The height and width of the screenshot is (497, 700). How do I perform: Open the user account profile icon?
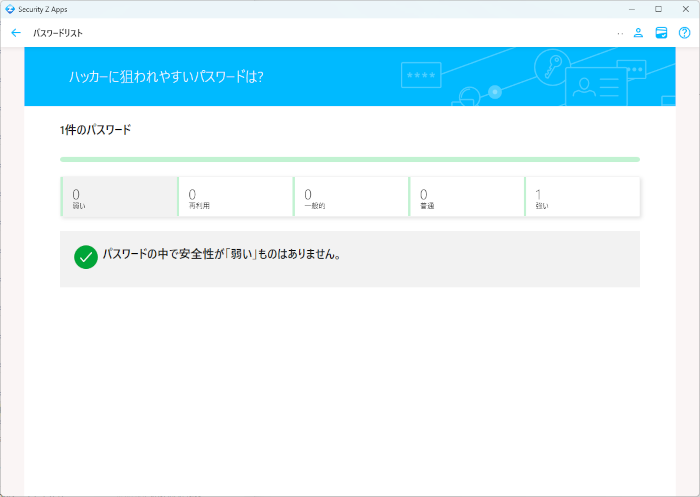[x=638, y=33]
